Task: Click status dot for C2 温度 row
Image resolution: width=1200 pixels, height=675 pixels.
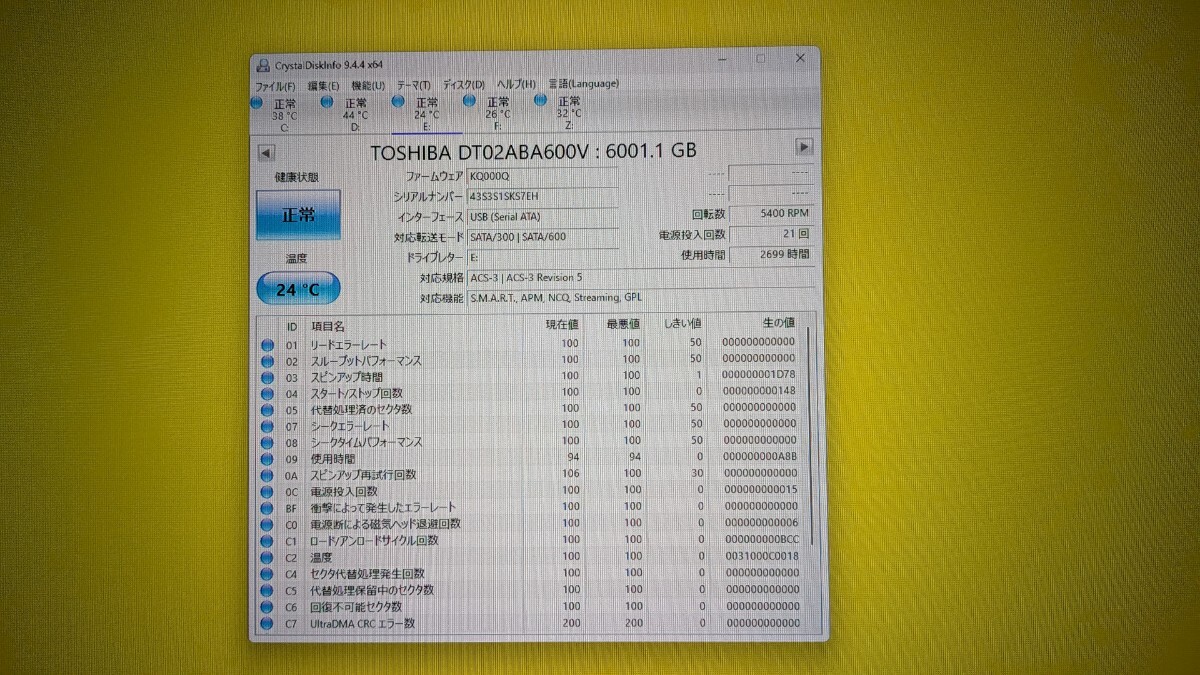Action: point(267,557)
